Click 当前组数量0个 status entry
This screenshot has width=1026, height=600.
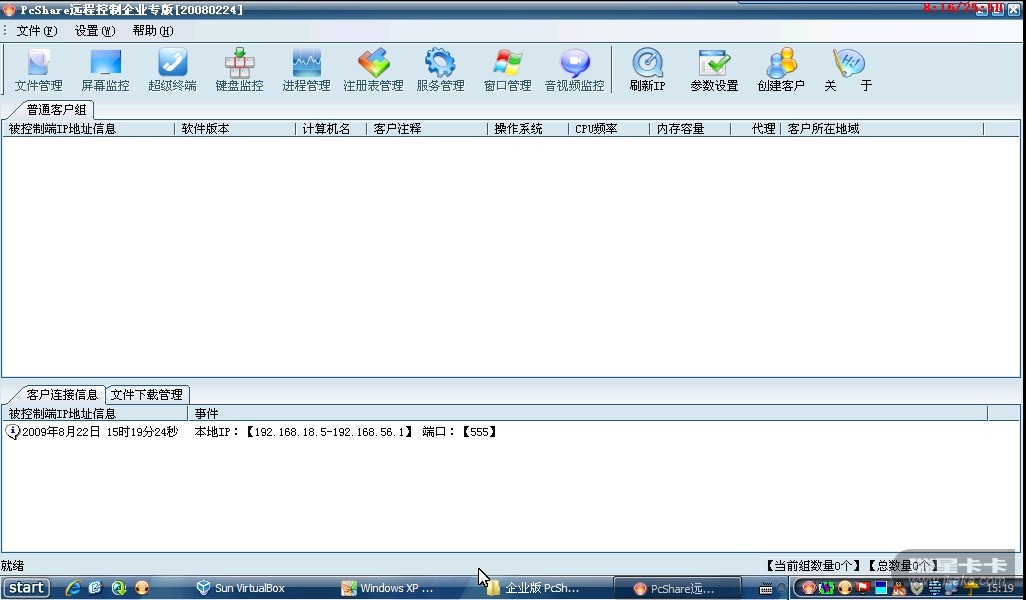pyautogui.click(x=813, y=565)
